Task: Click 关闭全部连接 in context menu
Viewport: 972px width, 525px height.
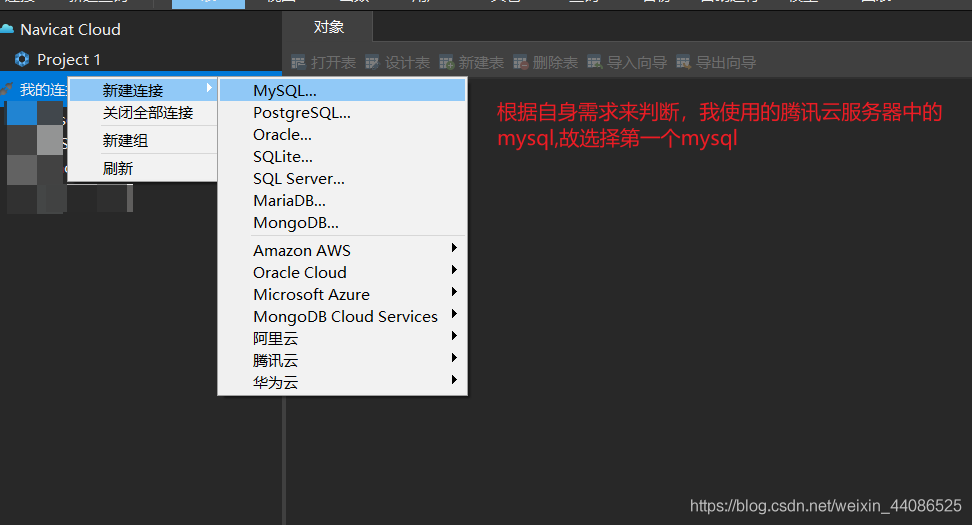Action: point(143,113)
